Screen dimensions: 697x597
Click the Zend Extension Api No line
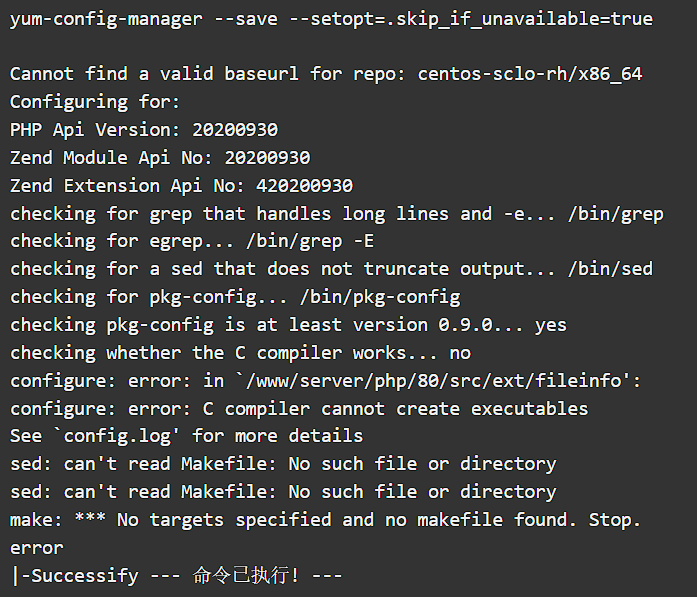(x=181, y=186)
